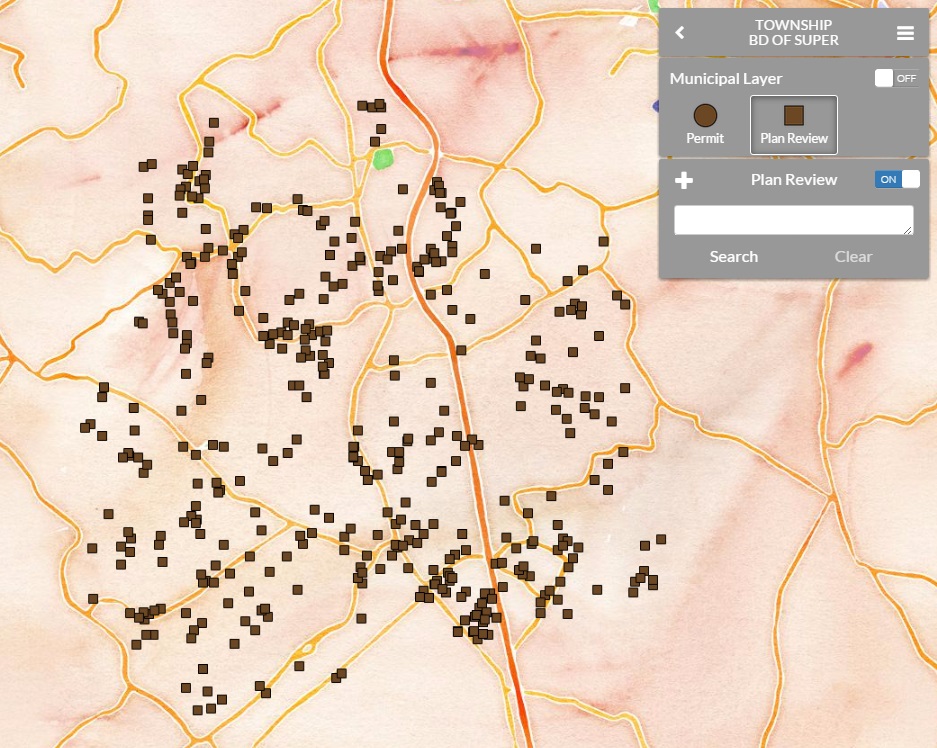Click the back arrow in the header
This screenshot has width=937, height=748.
[680, 32]
